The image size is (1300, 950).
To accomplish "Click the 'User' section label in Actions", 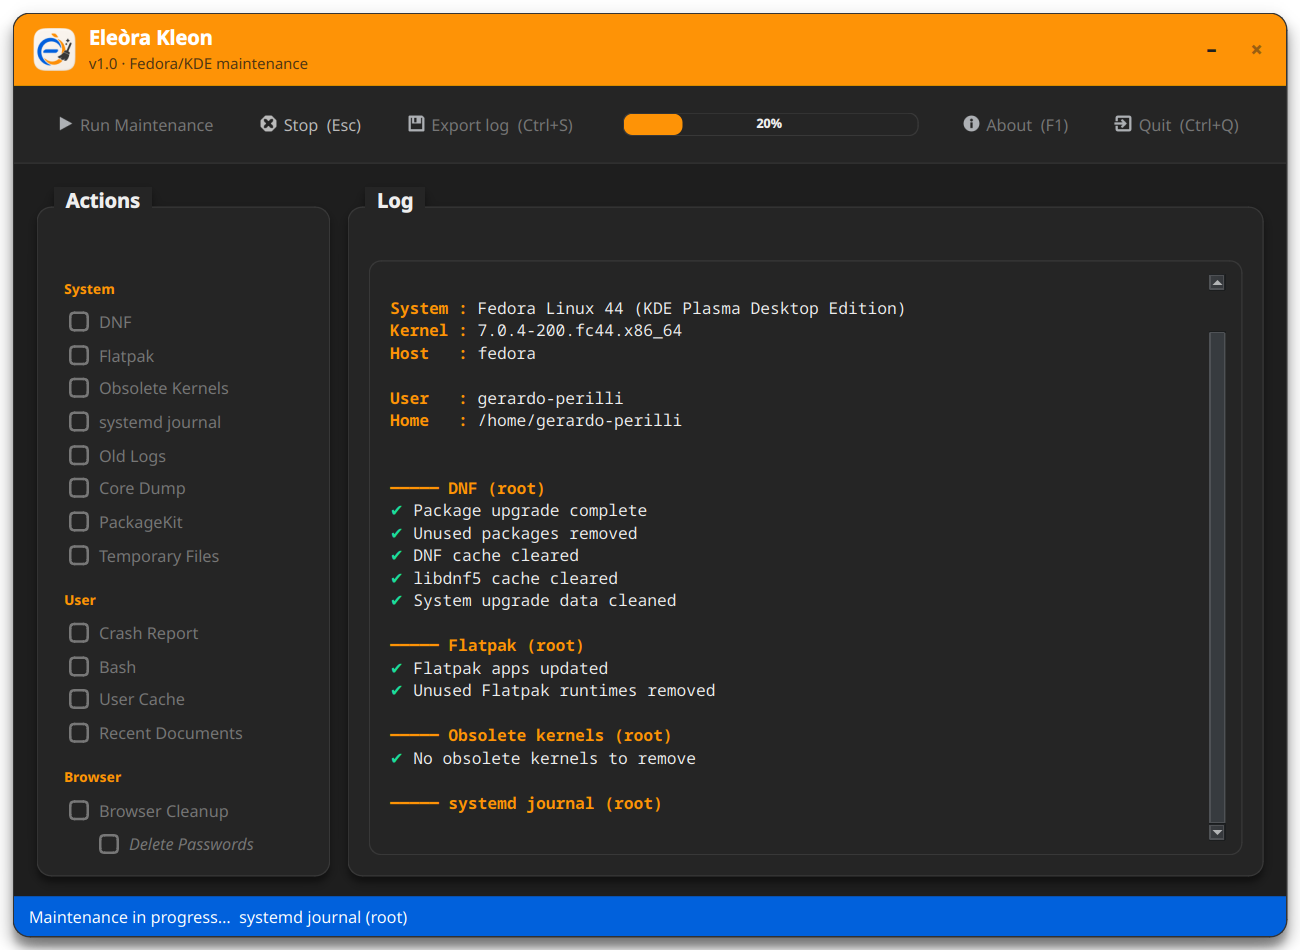I will point(80,600).
